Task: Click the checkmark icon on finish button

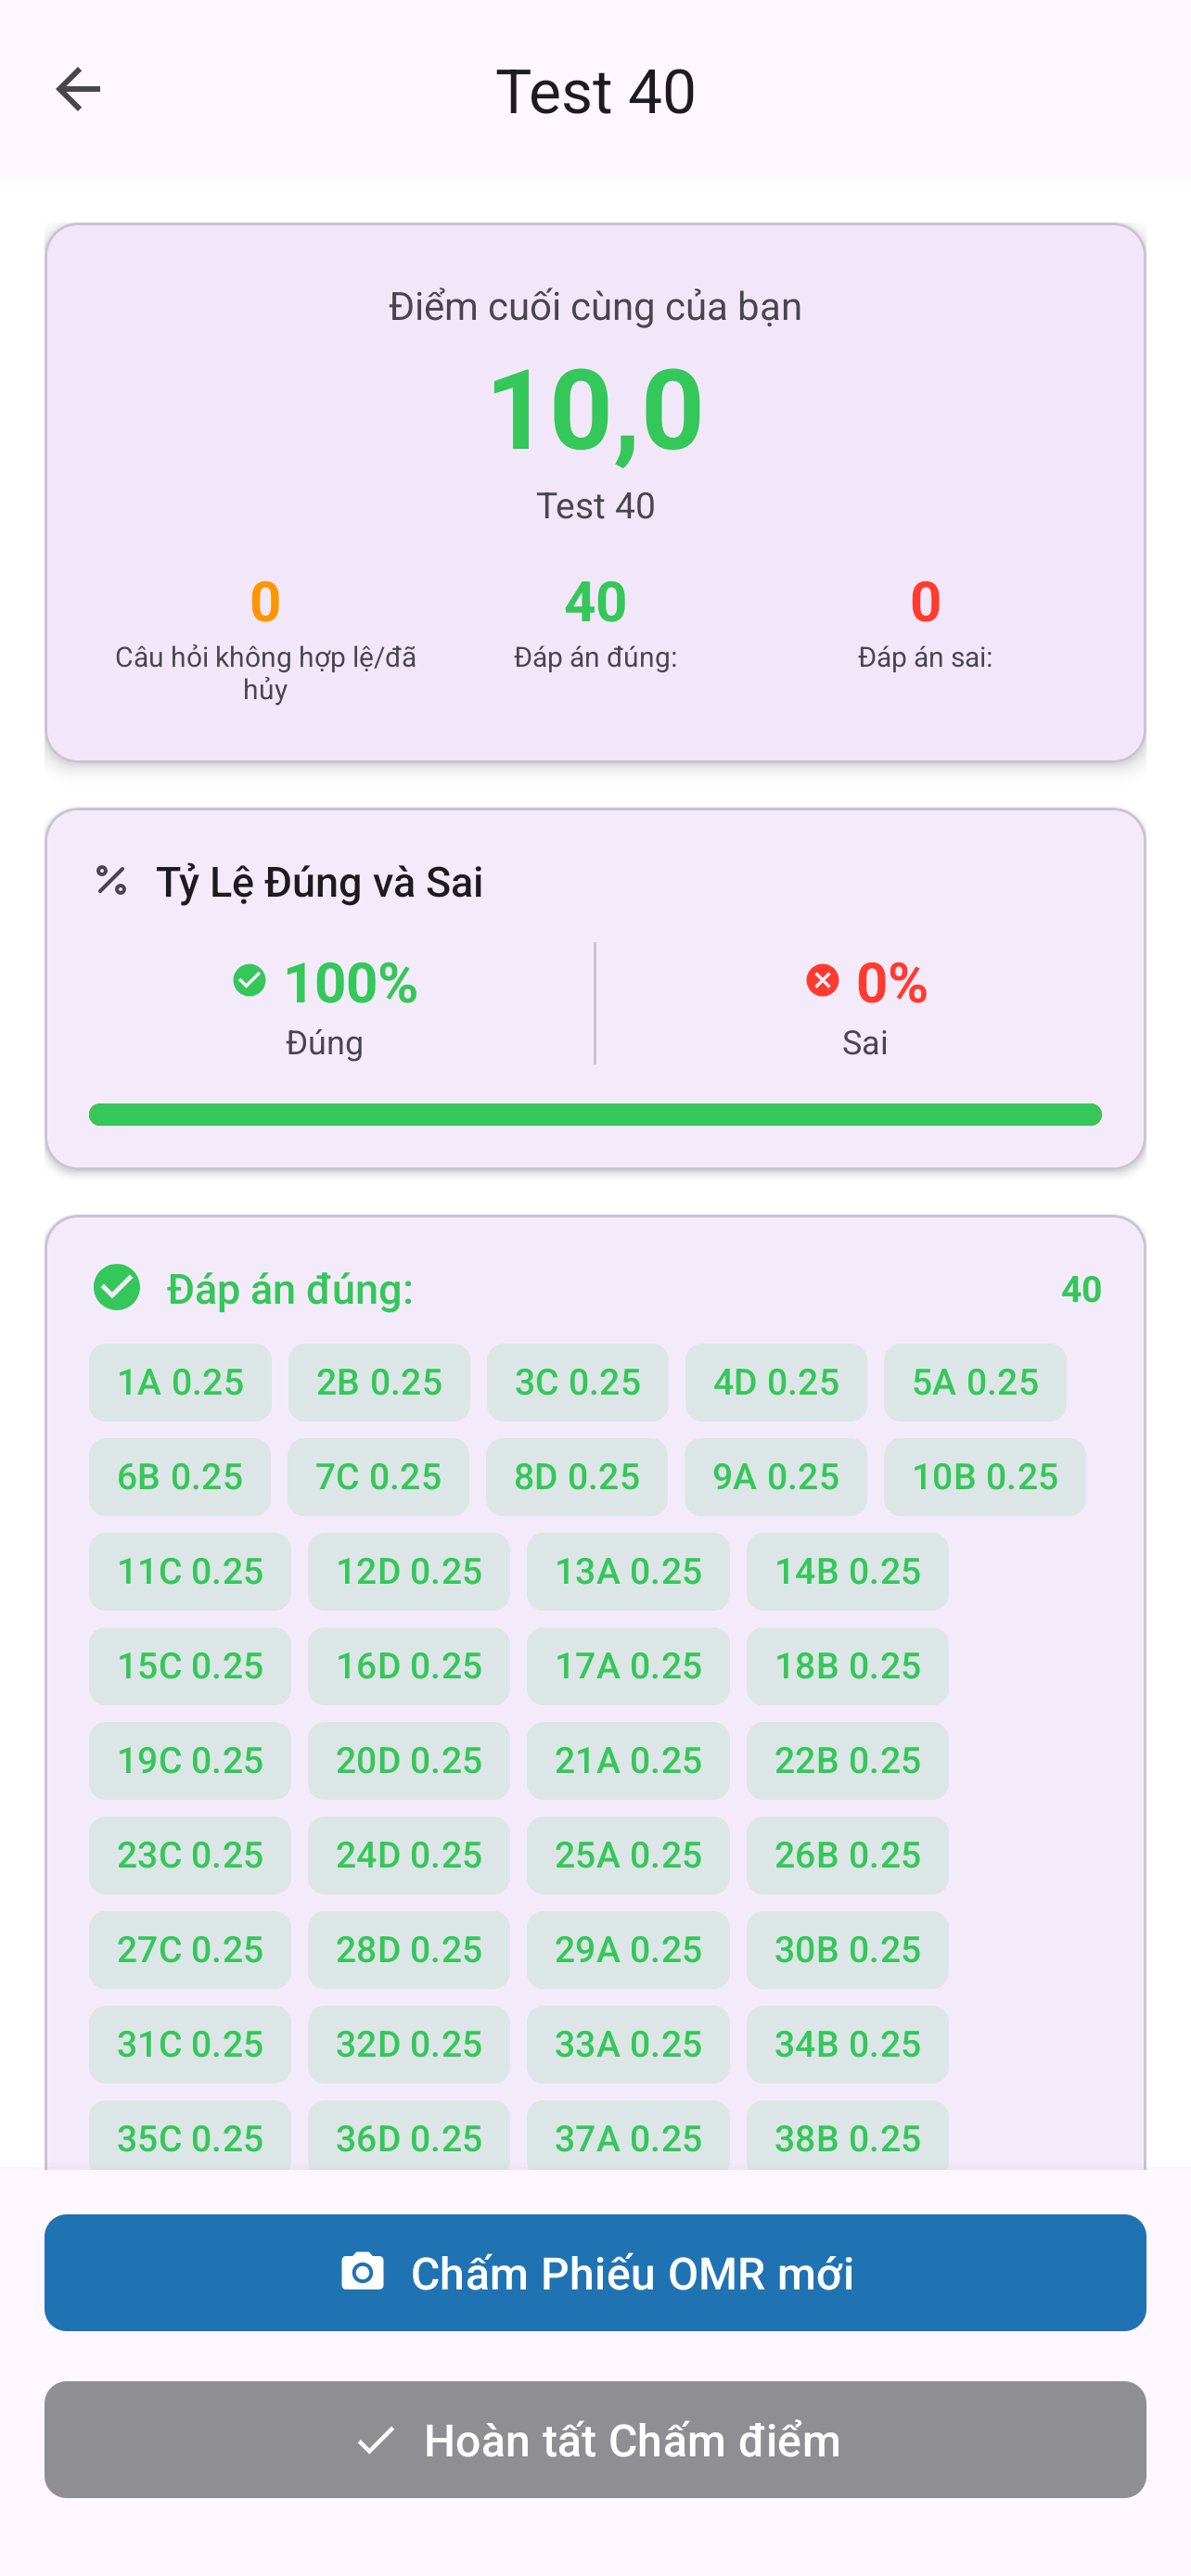Action: [376, 2440]
